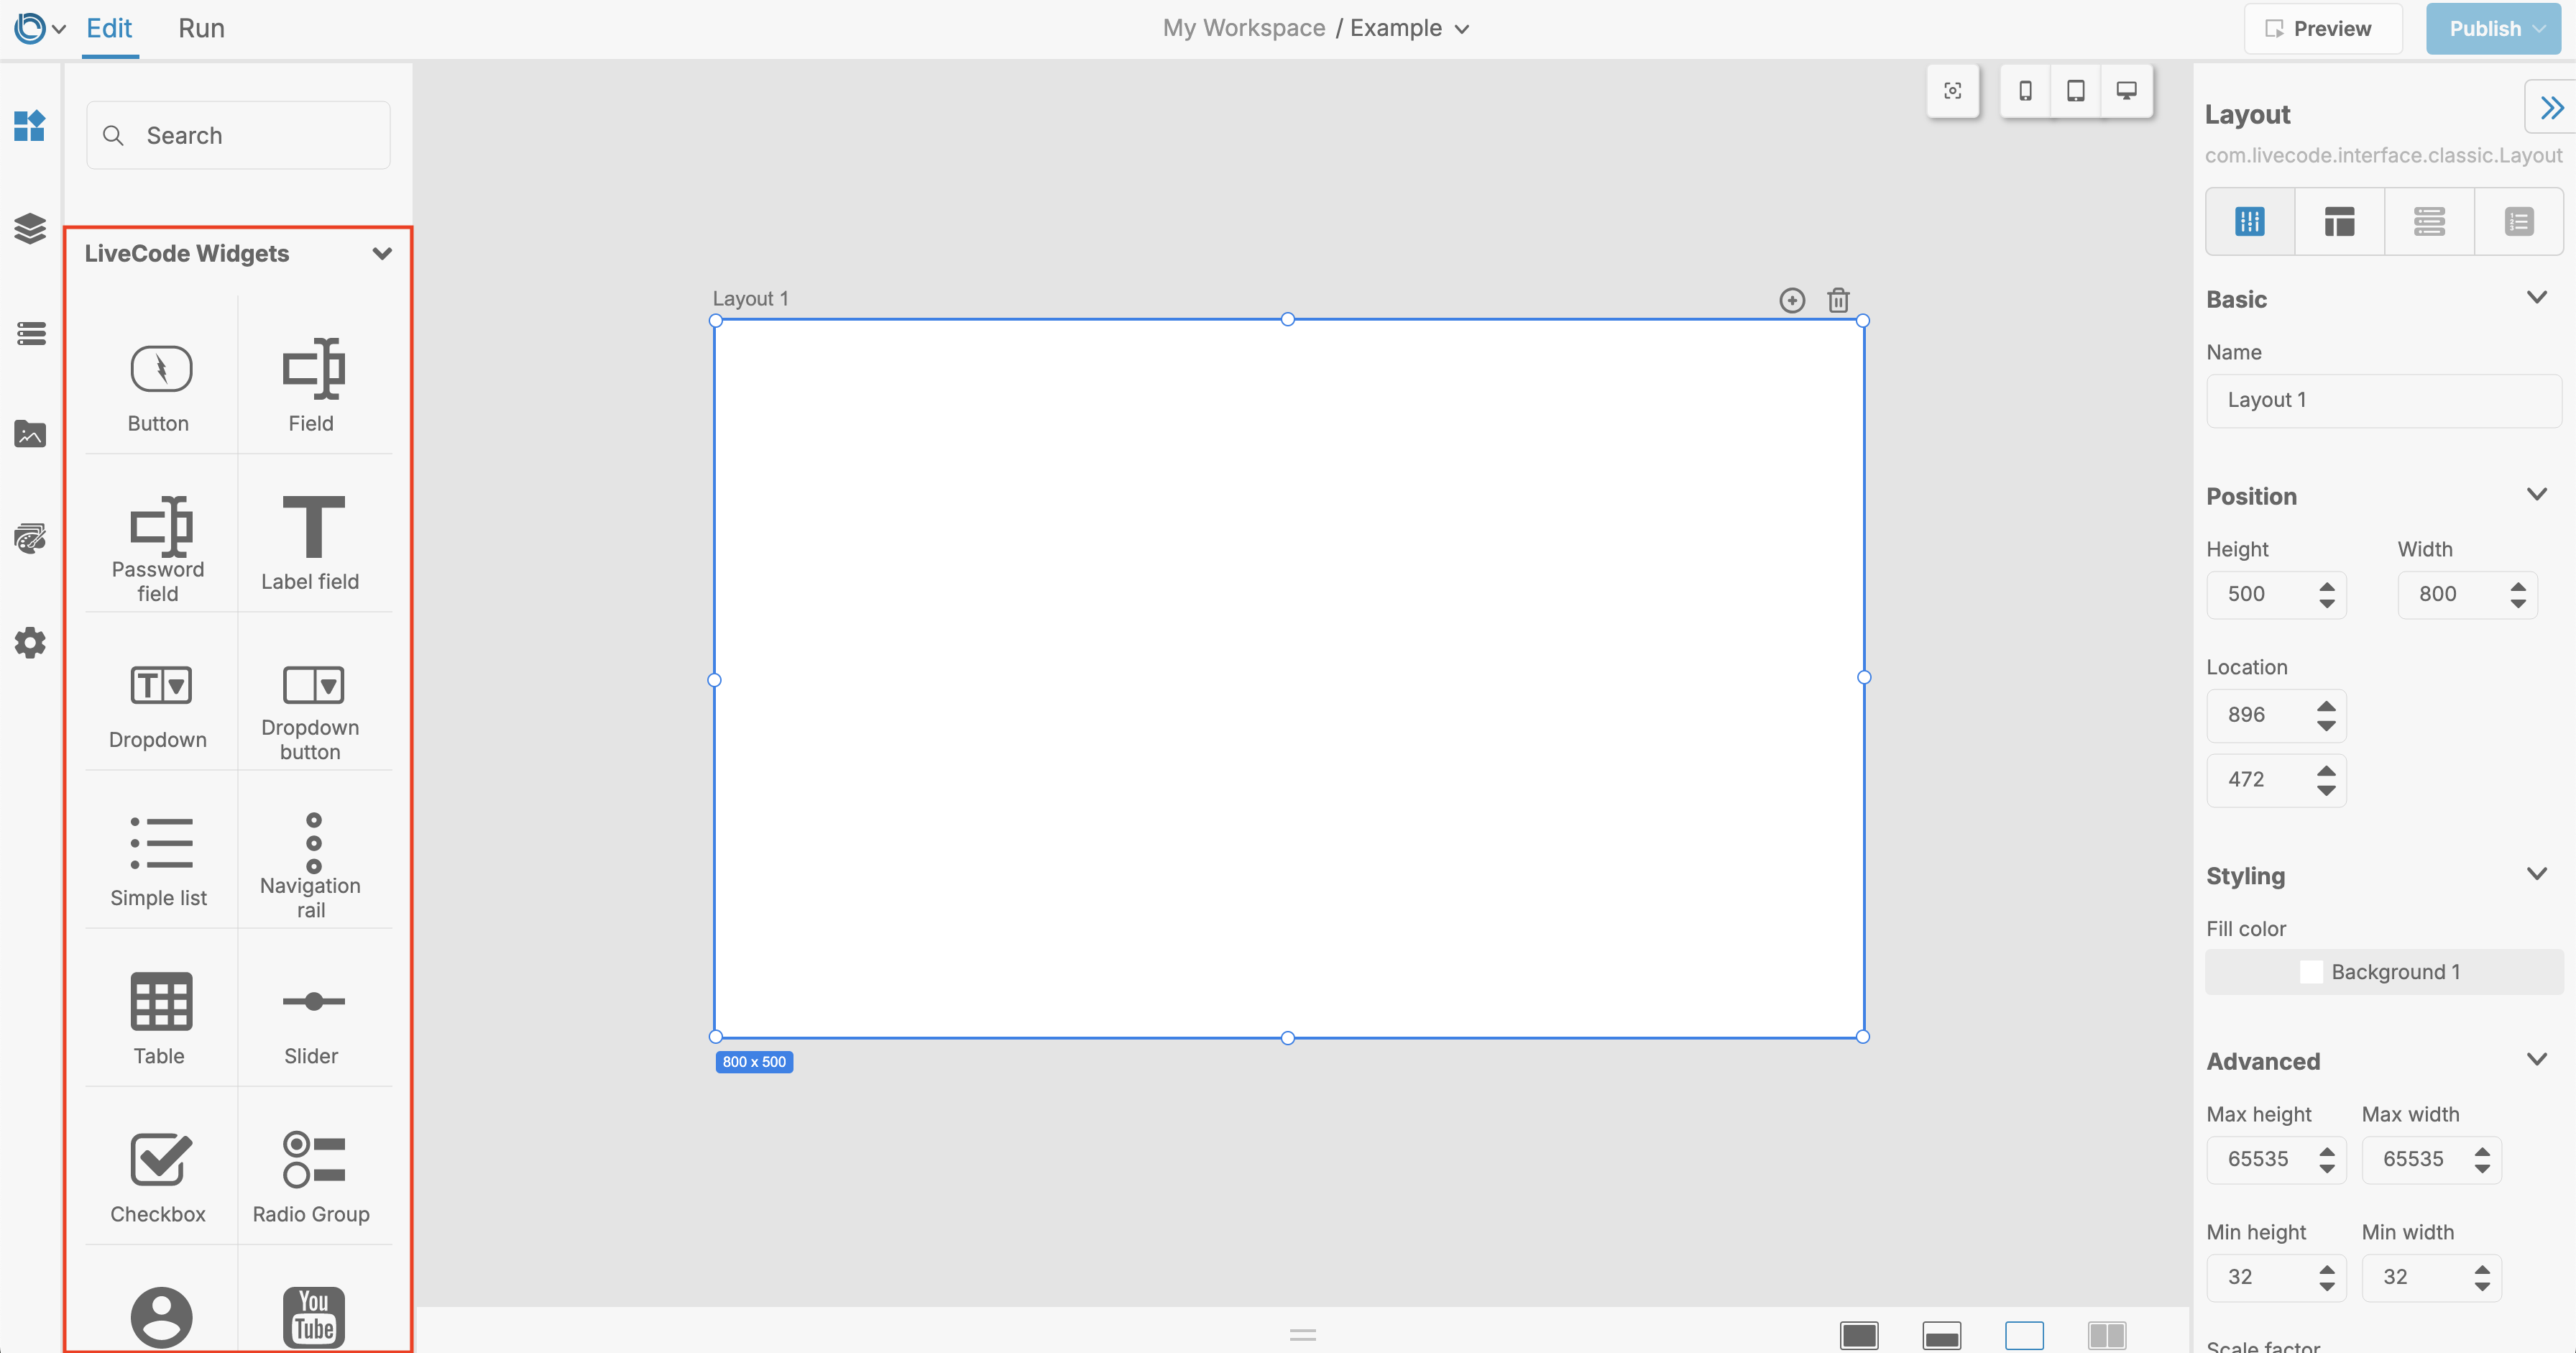Image resolution: width=2576 pixels, height=1353 pixels.
Task: Open the Background 1 fill color swatch
Action: tap(2384, 972)
